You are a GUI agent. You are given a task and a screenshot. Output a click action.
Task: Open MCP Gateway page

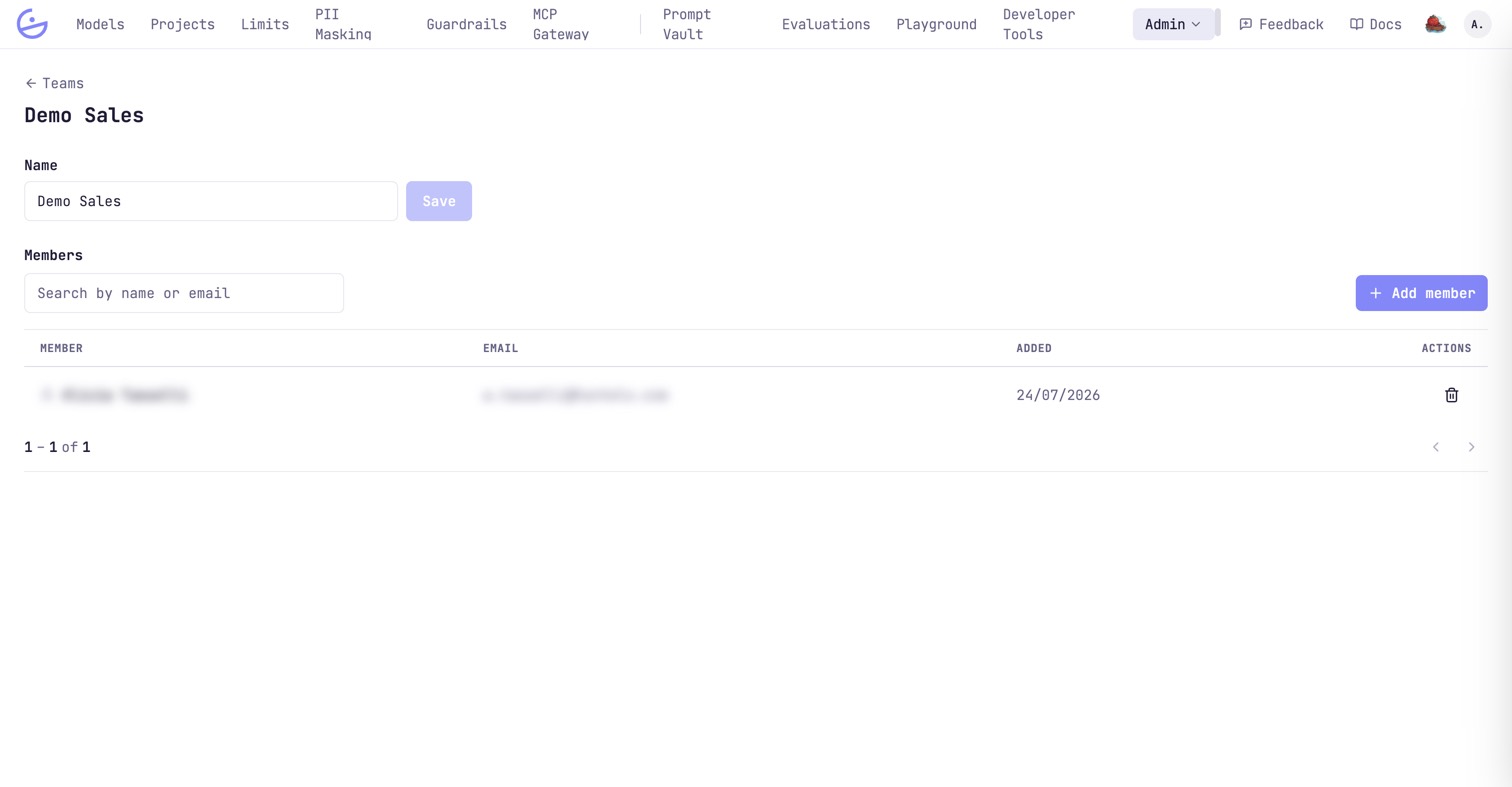click(561, 24)
